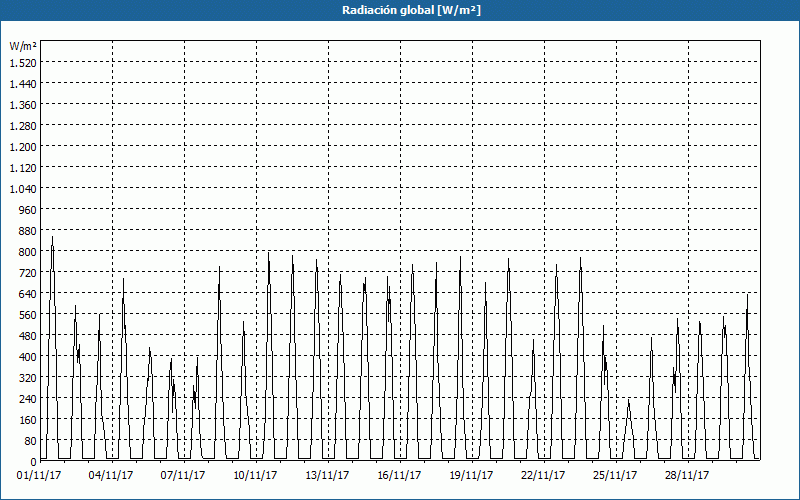Click the 07/11/17 date label
The width and height of the screenshot is (800, 500).
pyautogui.click(x=183, y=476)
